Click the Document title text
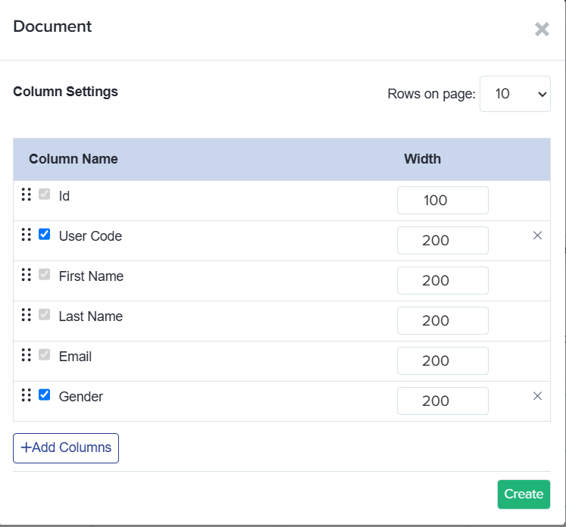The width and height of the screenshot is (566, 527). click(52, 26)
